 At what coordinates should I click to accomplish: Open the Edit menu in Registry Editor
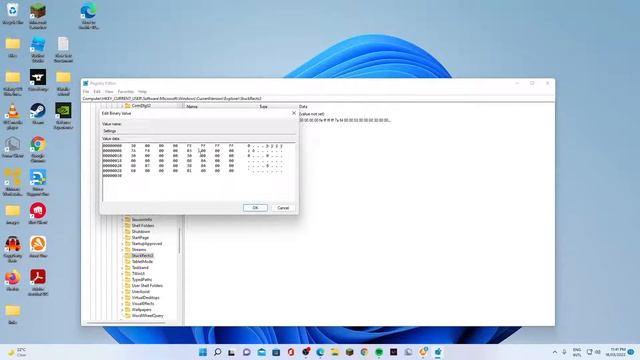[x=97, y=91]
